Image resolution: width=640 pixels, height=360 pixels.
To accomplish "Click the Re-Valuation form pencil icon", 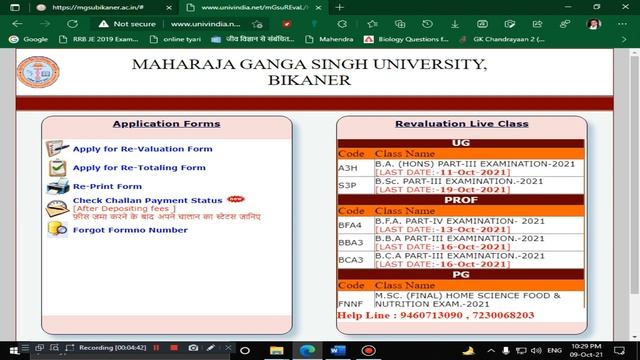I will pyautogui.click(x=57, y=148).
